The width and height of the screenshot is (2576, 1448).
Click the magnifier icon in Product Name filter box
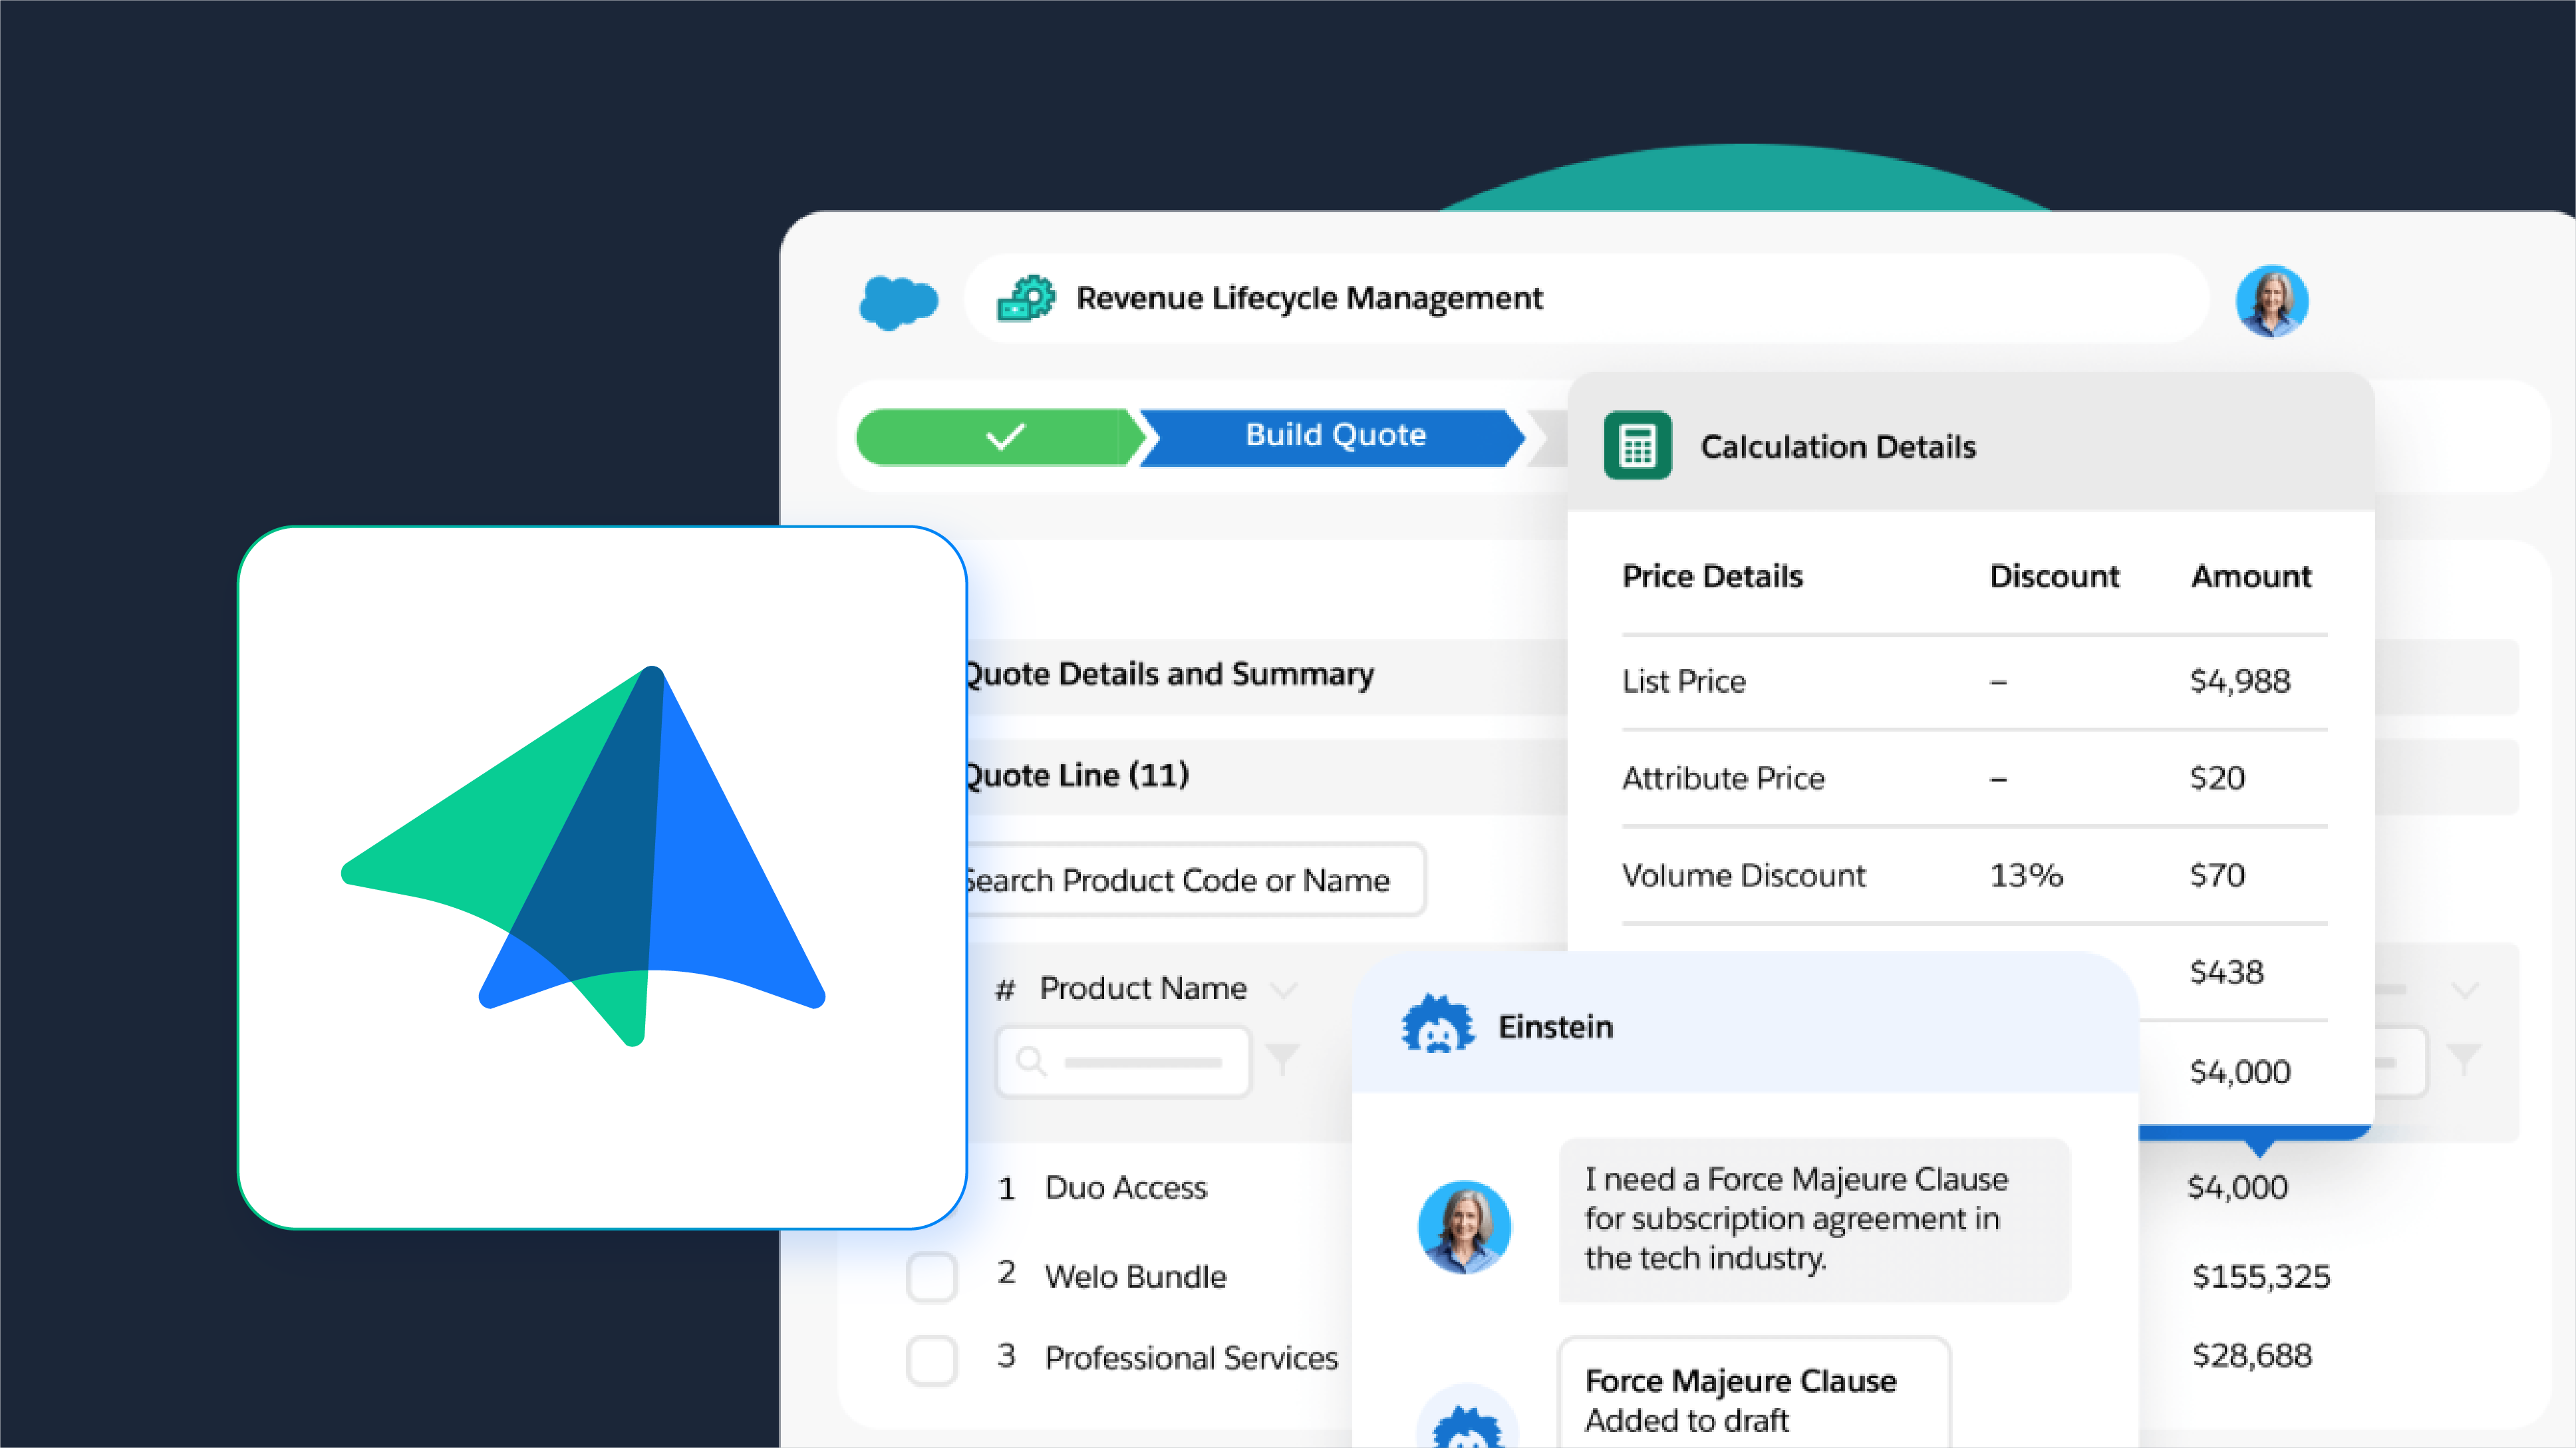pyautogui.click(x=1031, y=1061)
